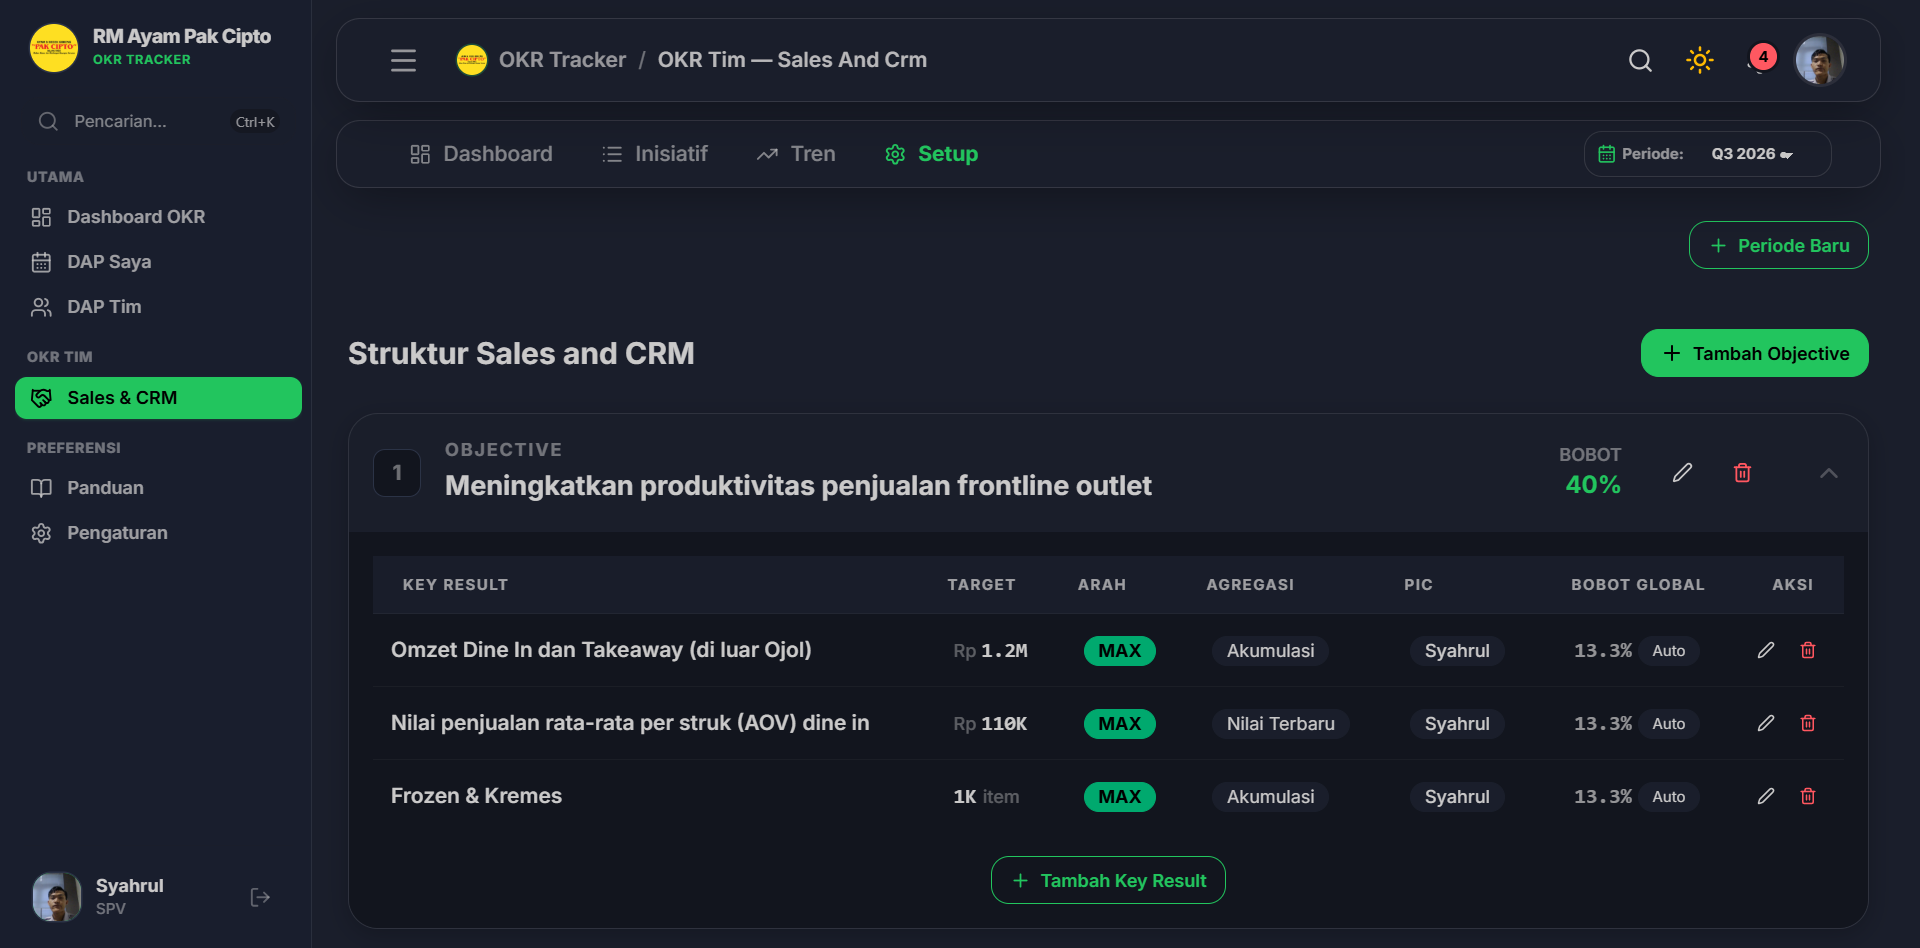Open DAP Tim in sidebar
This screenshot has height=948, width=1920.
(x=158, y=307)
